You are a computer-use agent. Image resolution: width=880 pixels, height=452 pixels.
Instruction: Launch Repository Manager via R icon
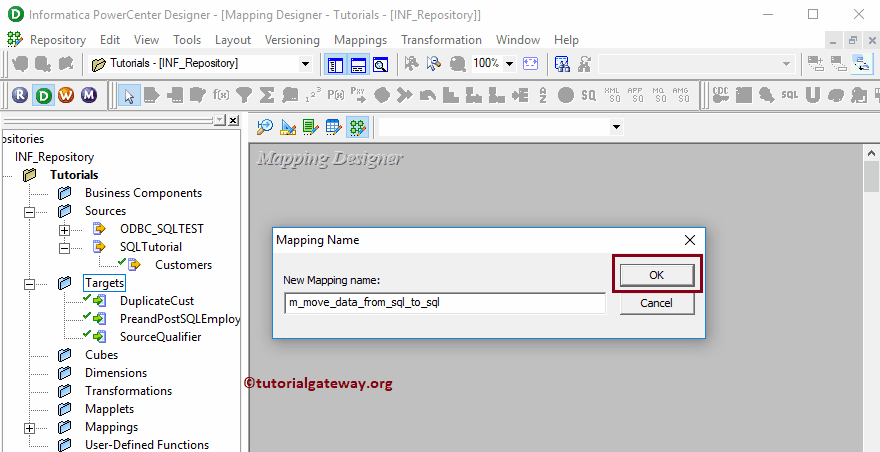(20, 95)
